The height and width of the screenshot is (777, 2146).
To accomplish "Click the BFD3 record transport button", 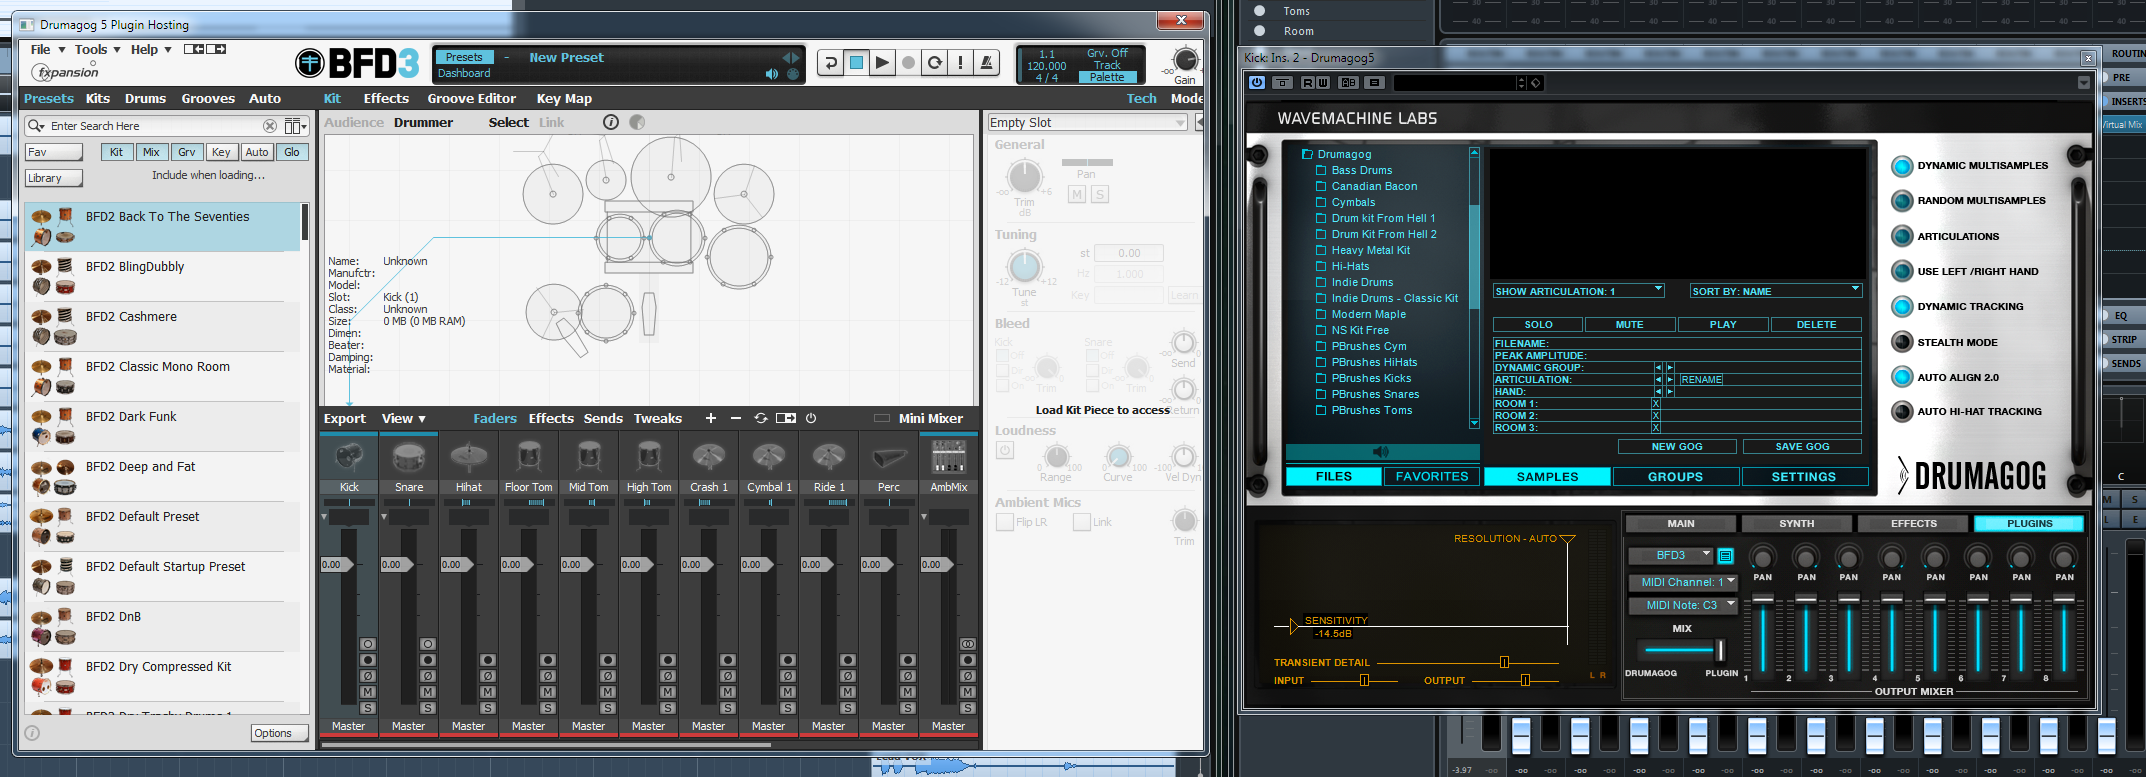I will tap(908, 63).
